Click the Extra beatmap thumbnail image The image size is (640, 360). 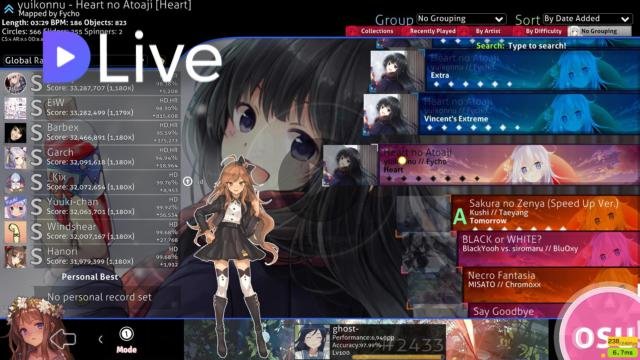[397, 71]
